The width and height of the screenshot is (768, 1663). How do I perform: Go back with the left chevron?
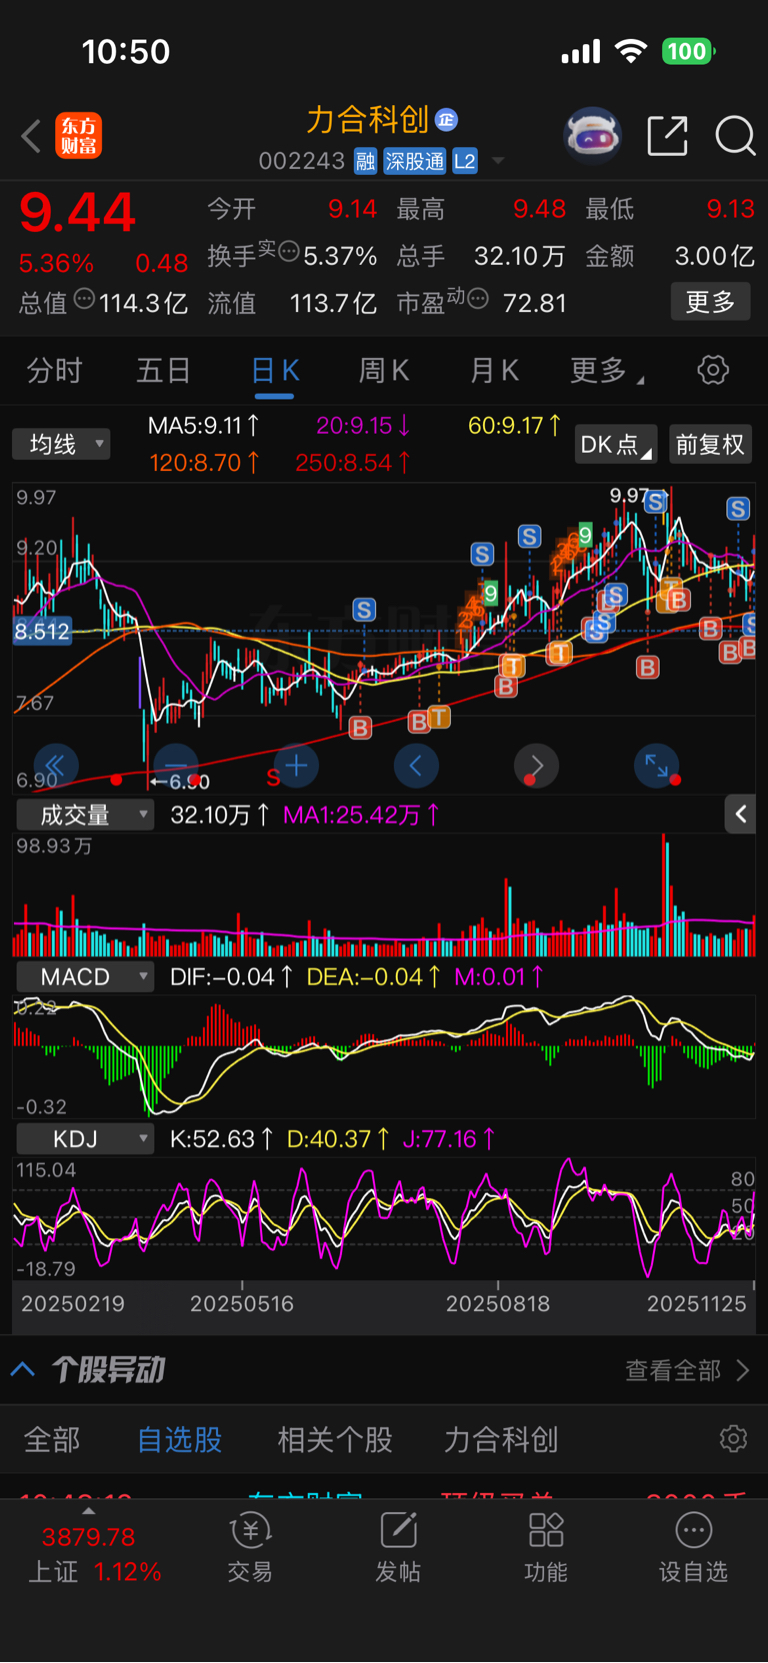31,136
